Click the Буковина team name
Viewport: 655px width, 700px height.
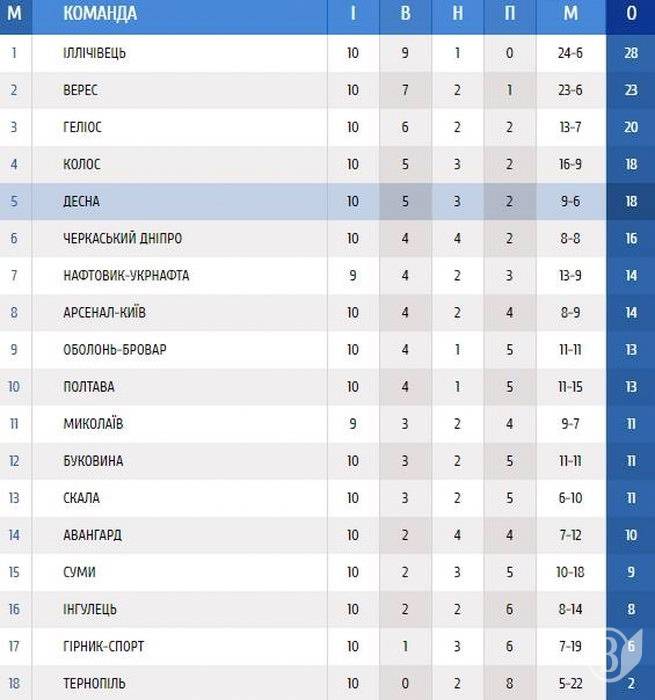93,461
